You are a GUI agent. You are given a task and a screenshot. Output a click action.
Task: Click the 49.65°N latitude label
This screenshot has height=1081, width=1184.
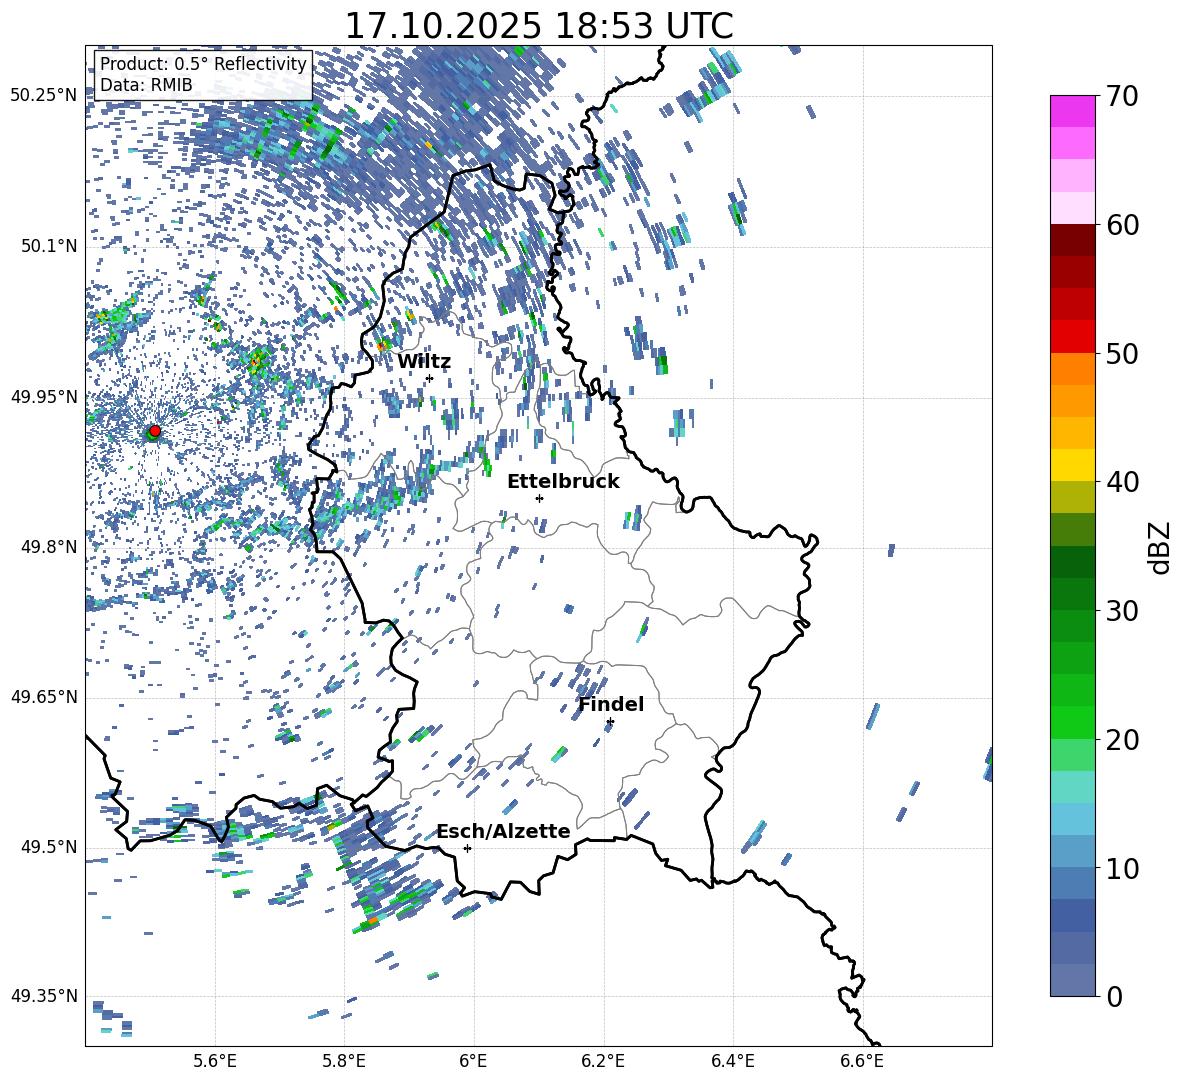coord(44,697)
